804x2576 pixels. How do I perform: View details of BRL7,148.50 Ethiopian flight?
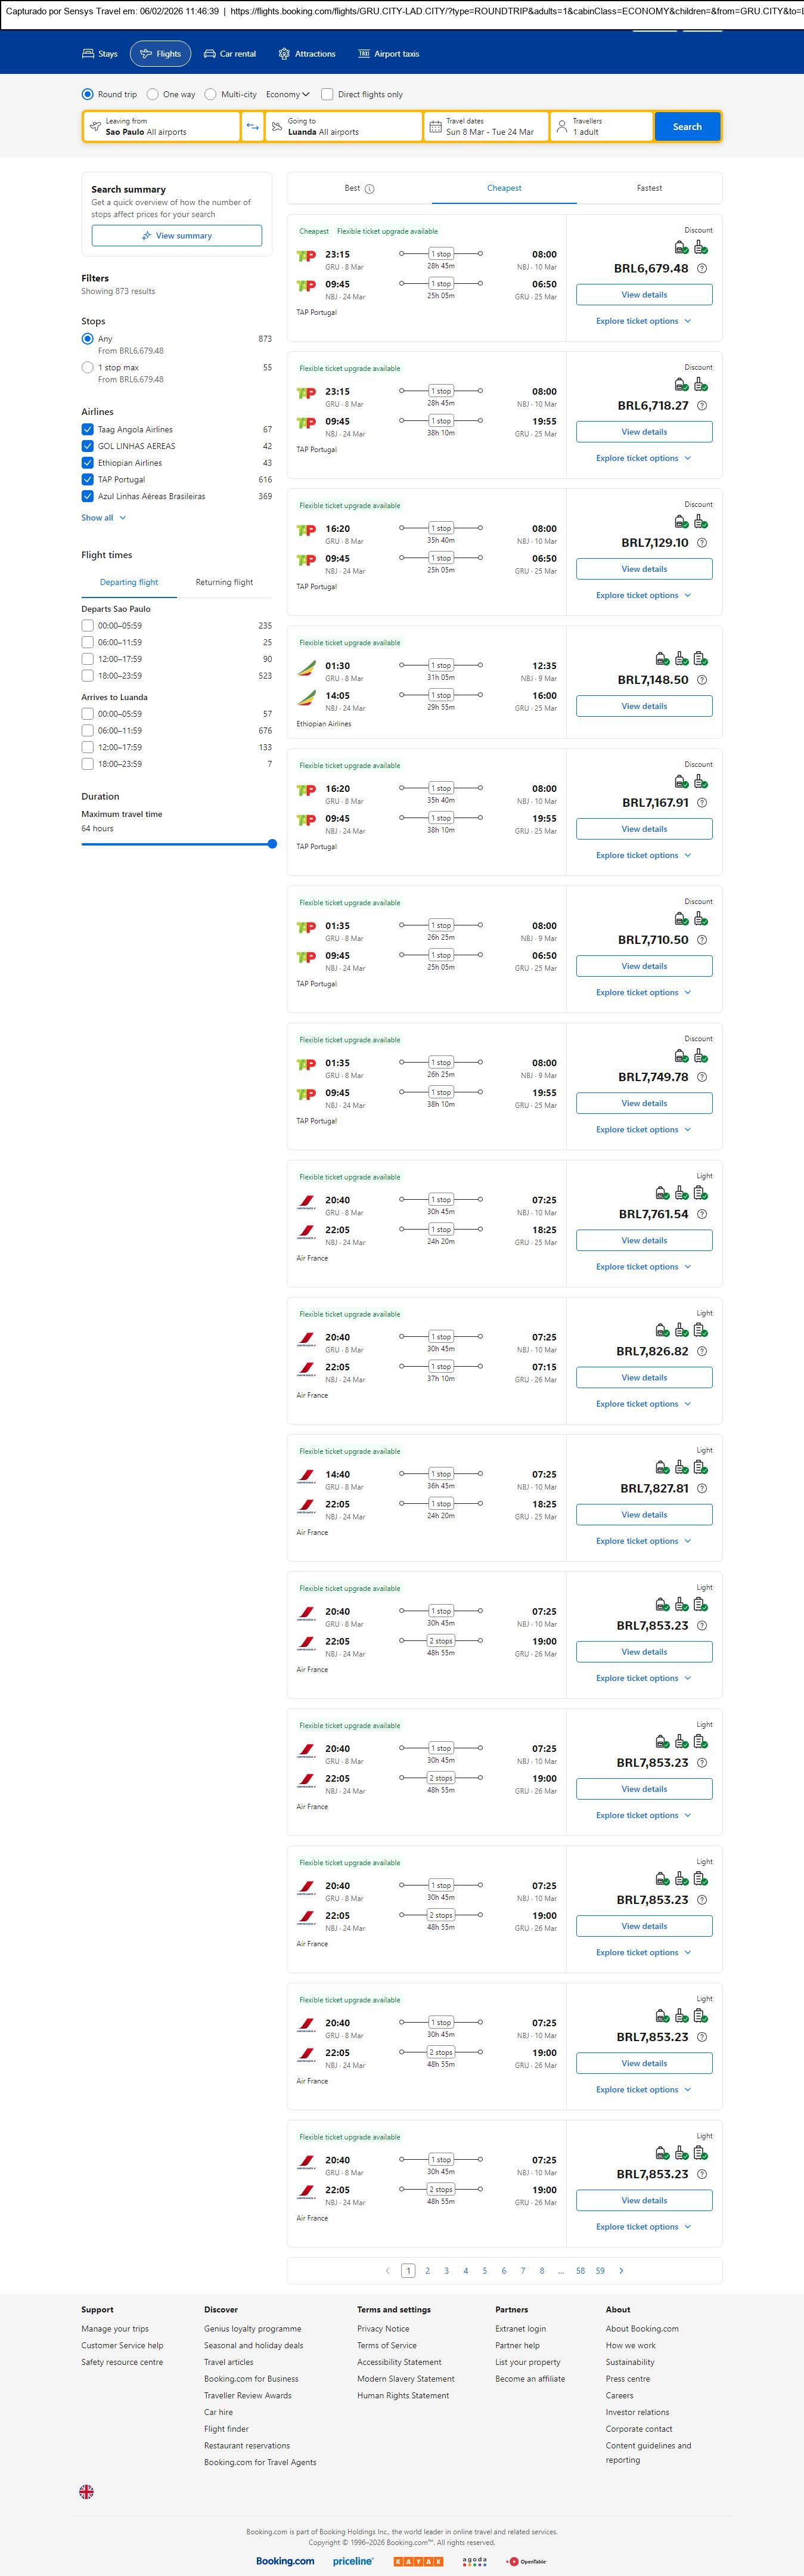pos(644,706)
